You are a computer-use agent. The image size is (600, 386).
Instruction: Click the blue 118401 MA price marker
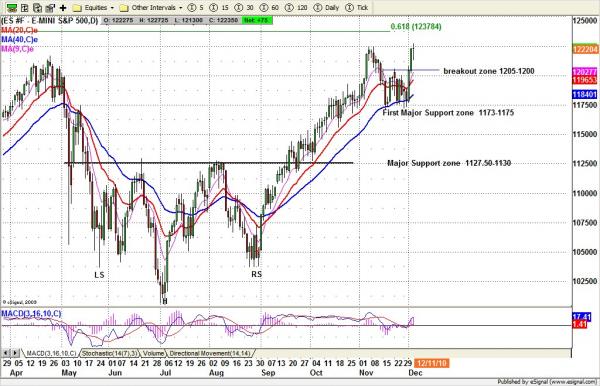[585, 94]
